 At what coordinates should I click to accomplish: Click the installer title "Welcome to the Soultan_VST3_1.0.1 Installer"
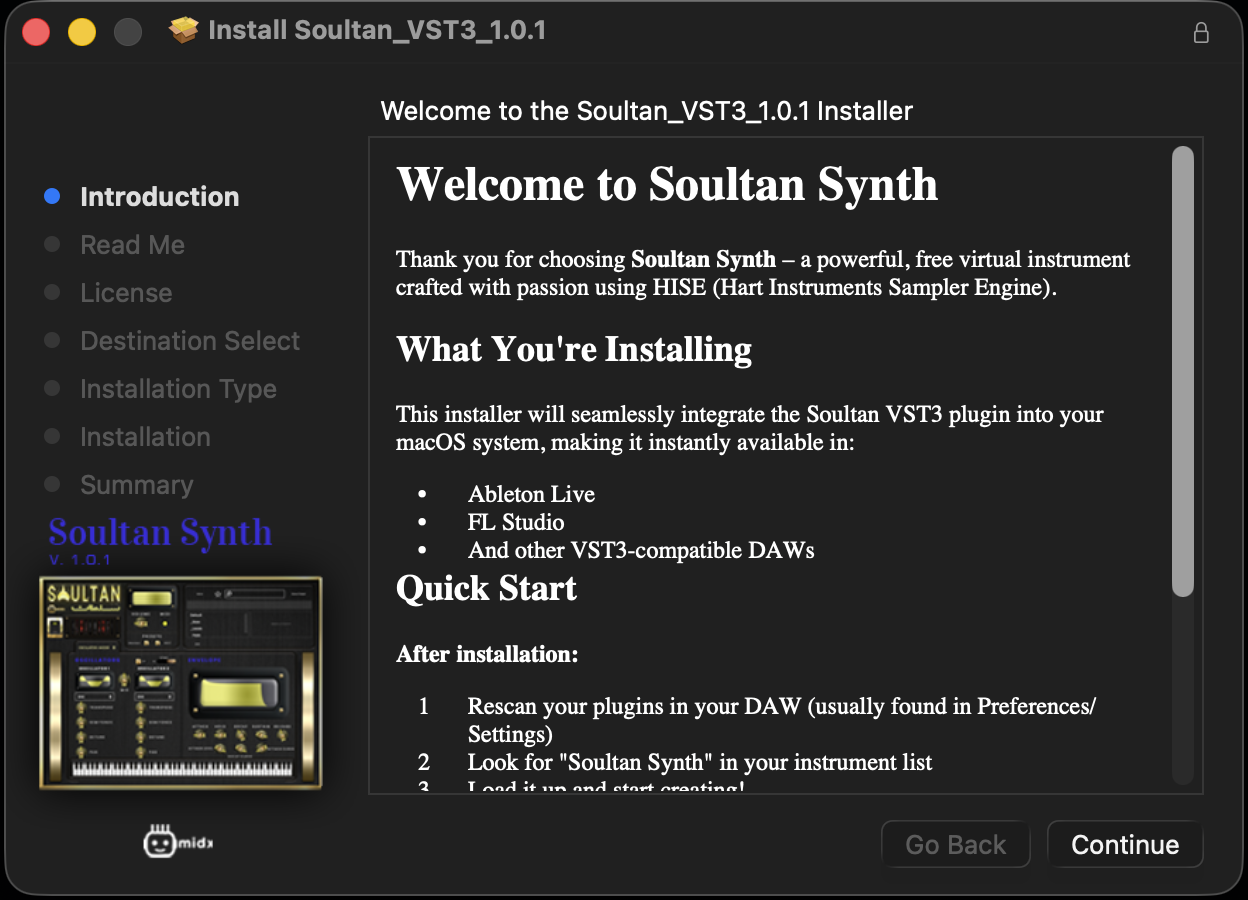pyautogui.click(x=647, y=111)
